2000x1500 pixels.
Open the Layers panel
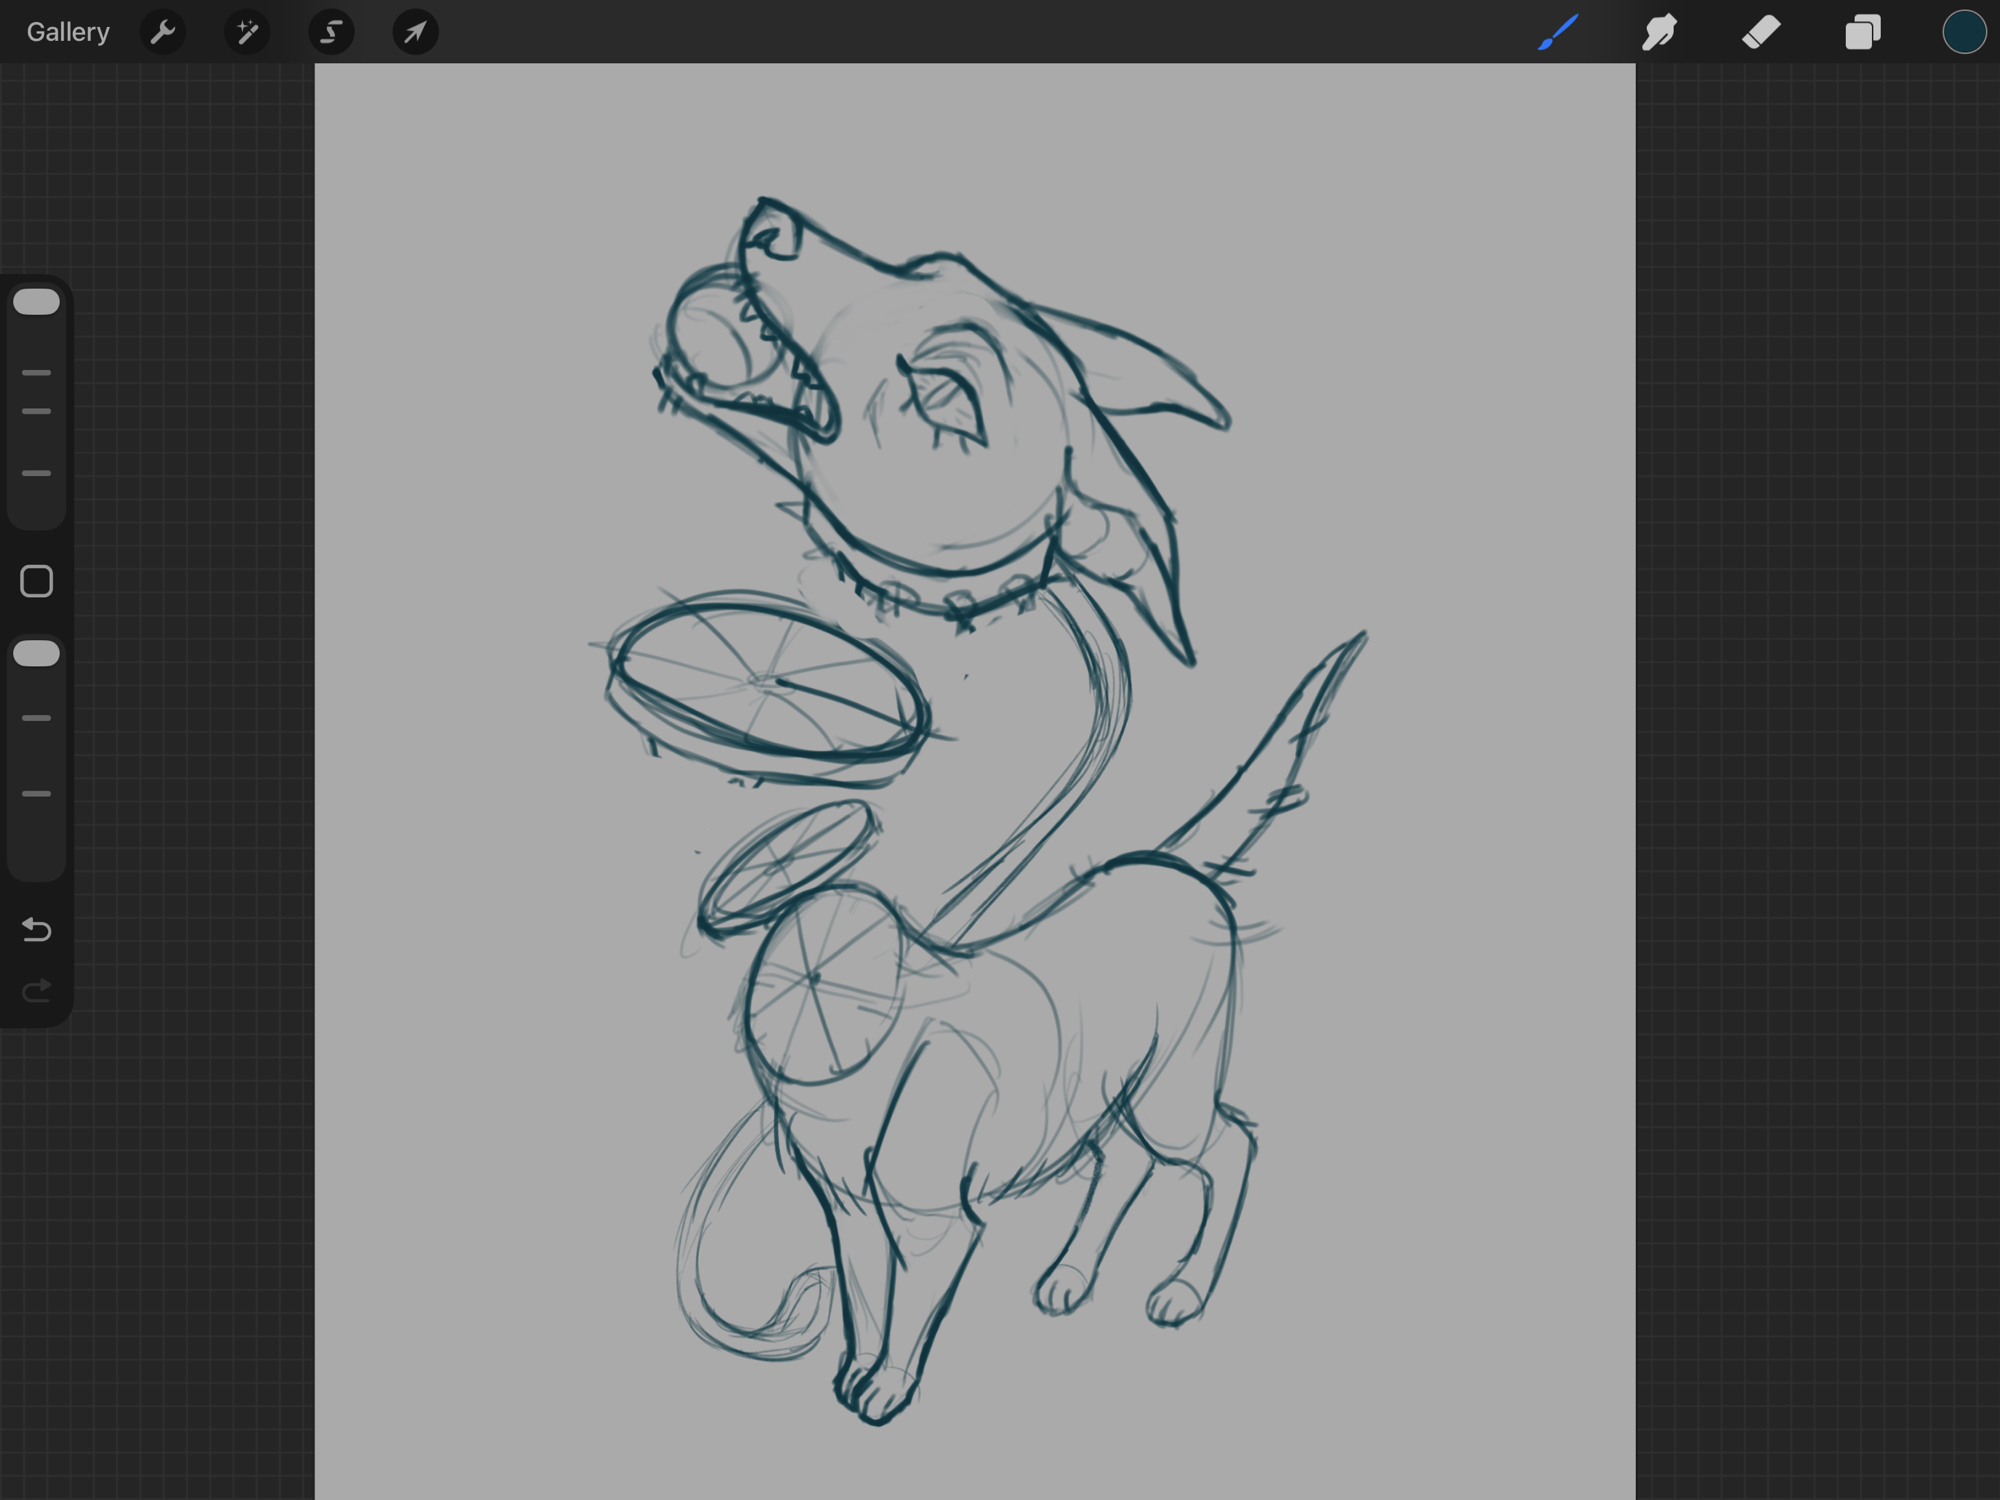click(x=1862, y=32)
